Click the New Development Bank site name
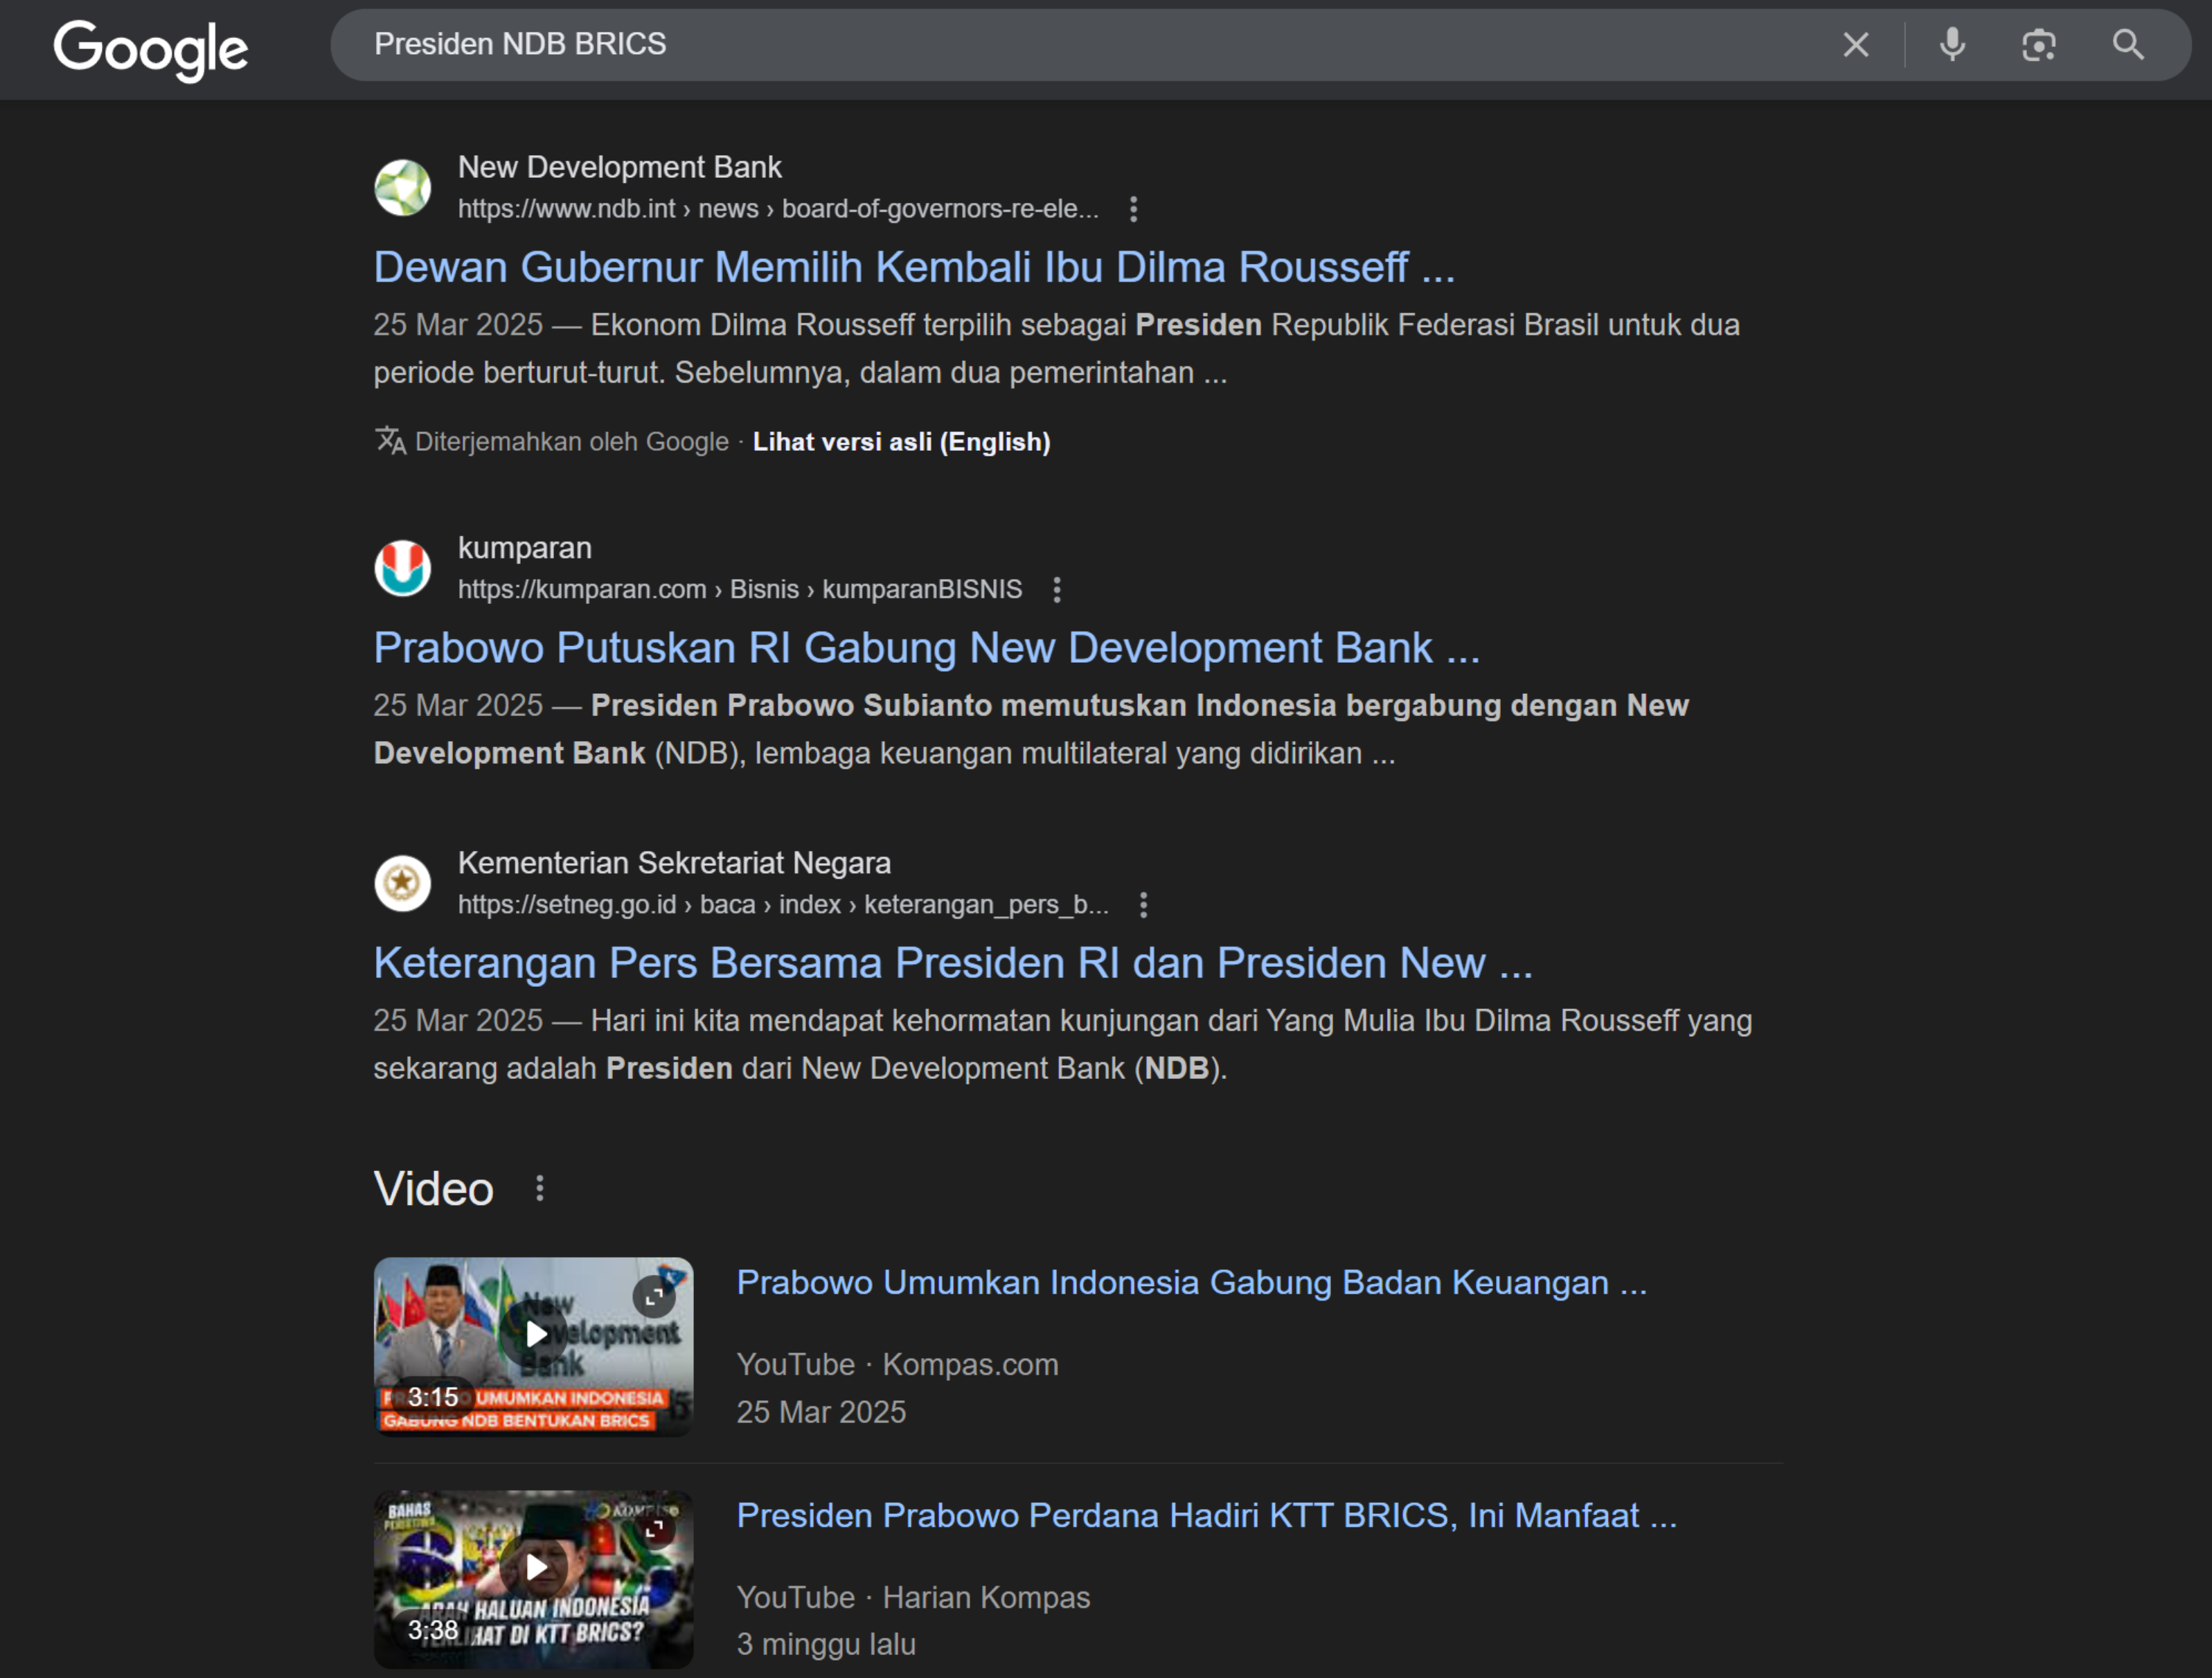 coord(619,167)
